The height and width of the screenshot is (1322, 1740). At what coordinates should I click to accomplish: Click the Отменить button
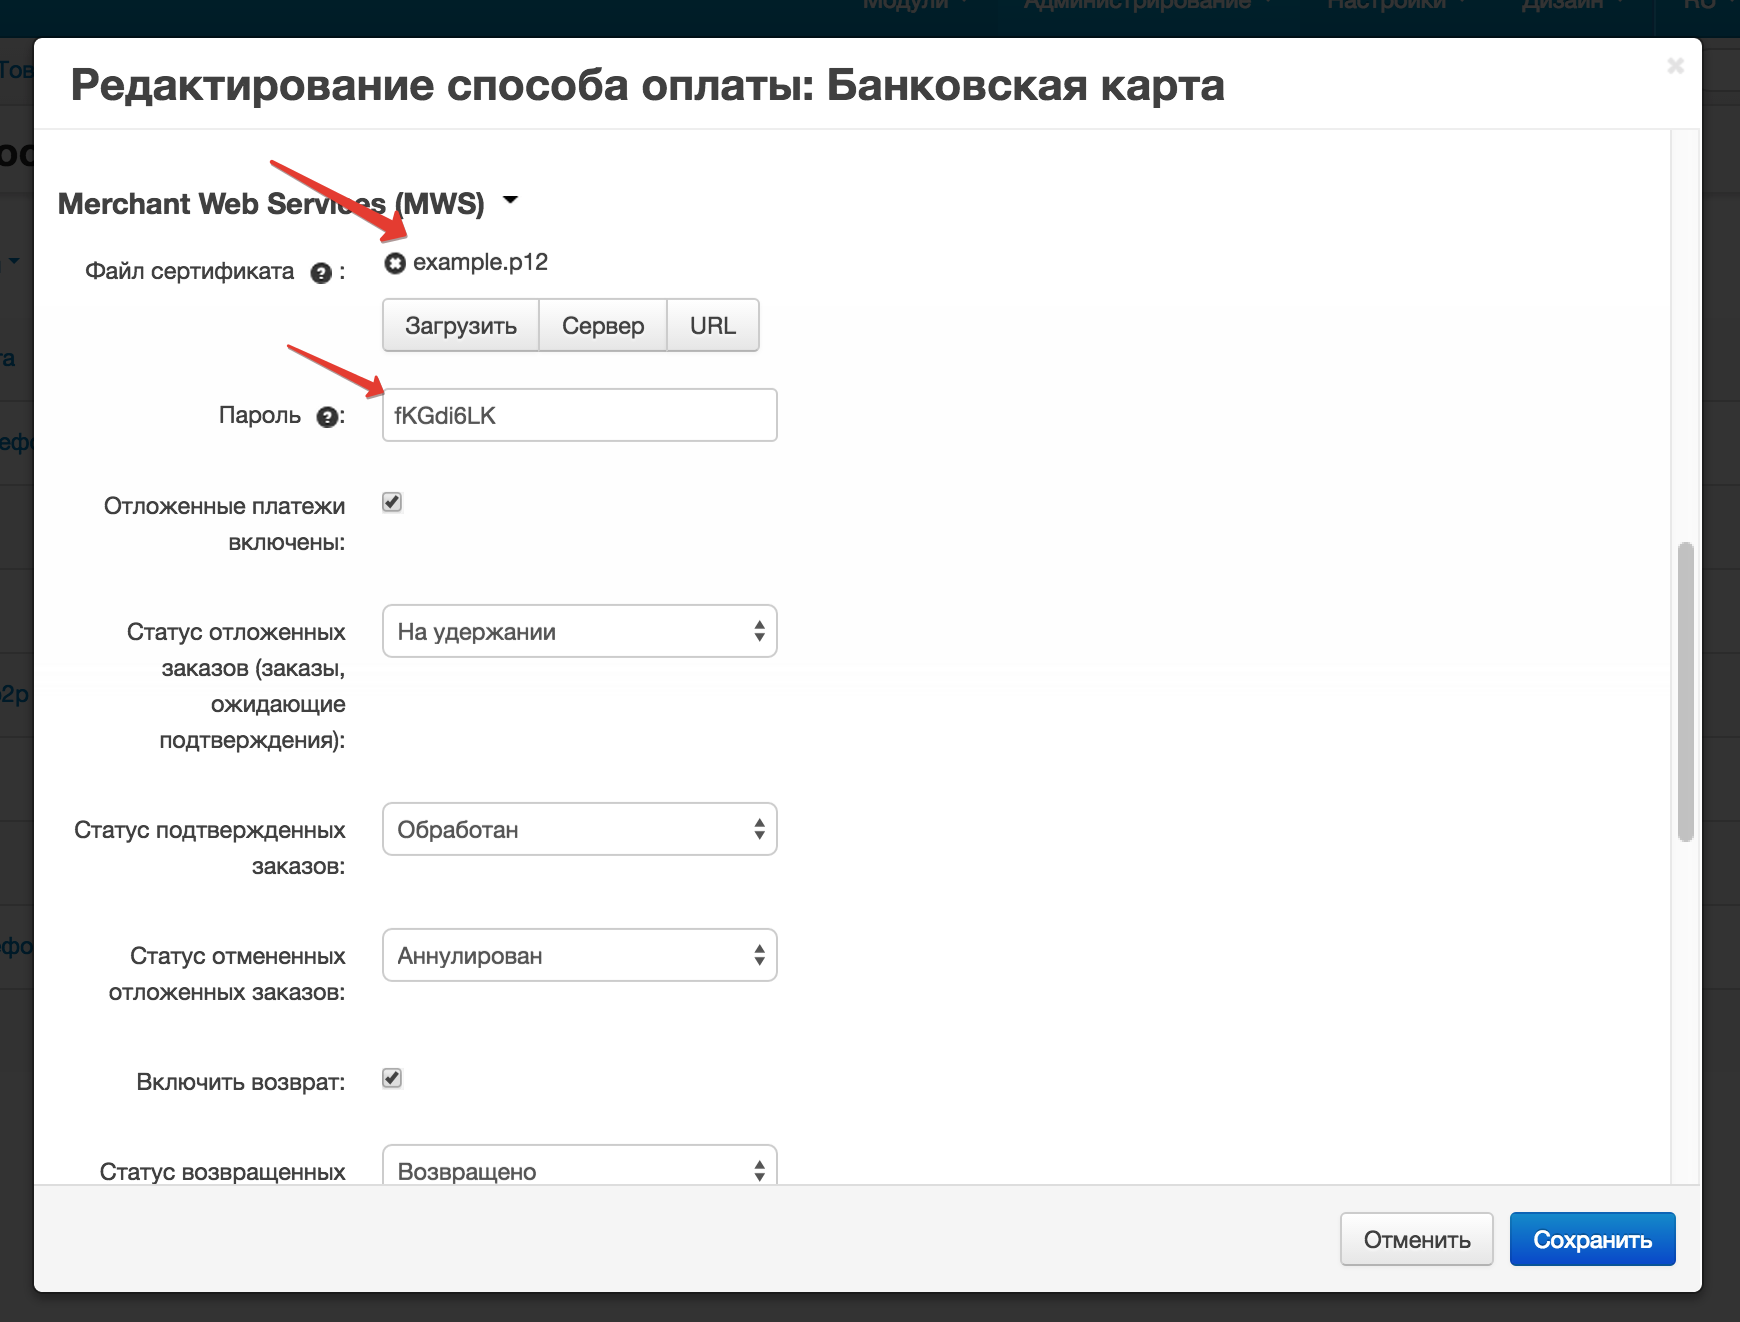coord(1416,1239)
